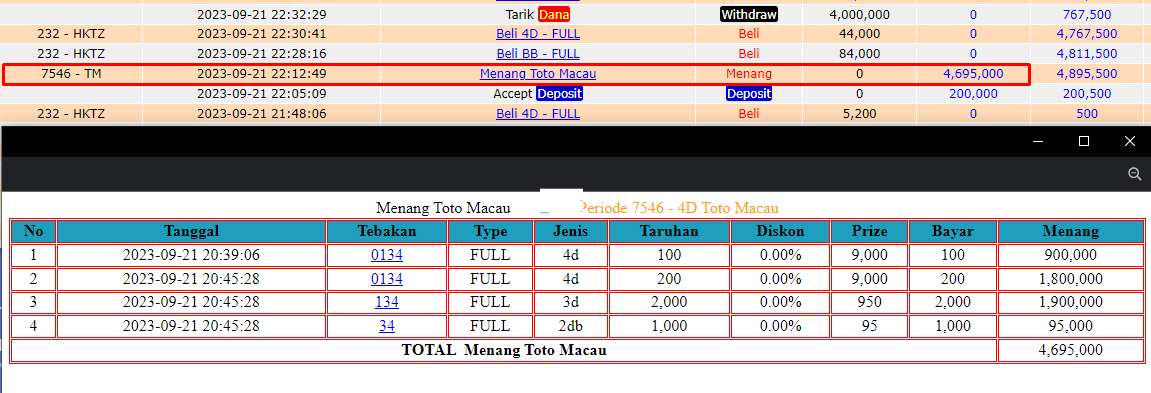The image size is (1151, 393).
Task: Select the 1,800,000 winning amount
Action: point(1070,280)
